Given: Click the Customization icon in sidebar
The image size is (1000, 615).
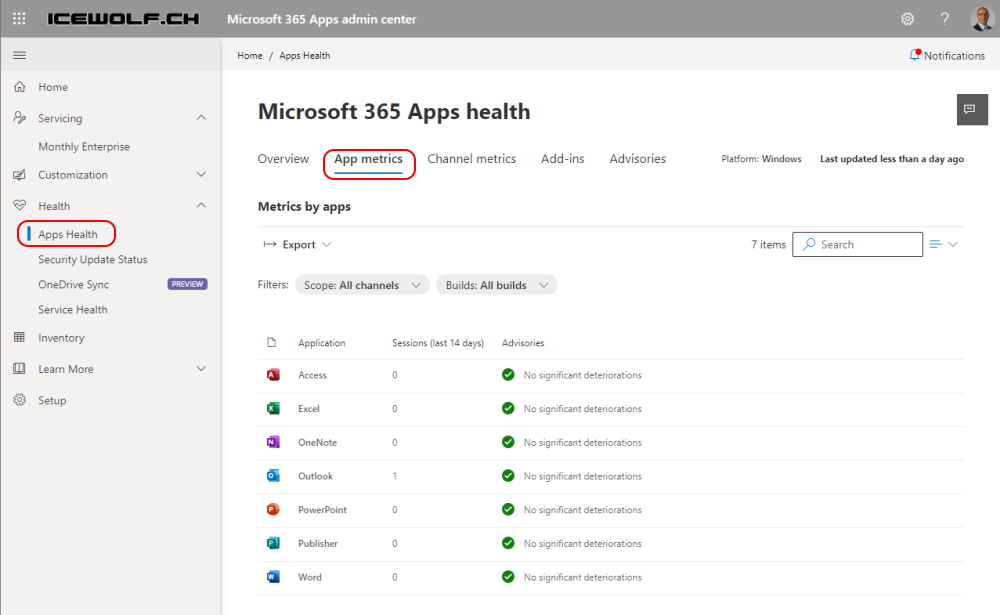Looking at the screenshot, I should tap(20, 174).
